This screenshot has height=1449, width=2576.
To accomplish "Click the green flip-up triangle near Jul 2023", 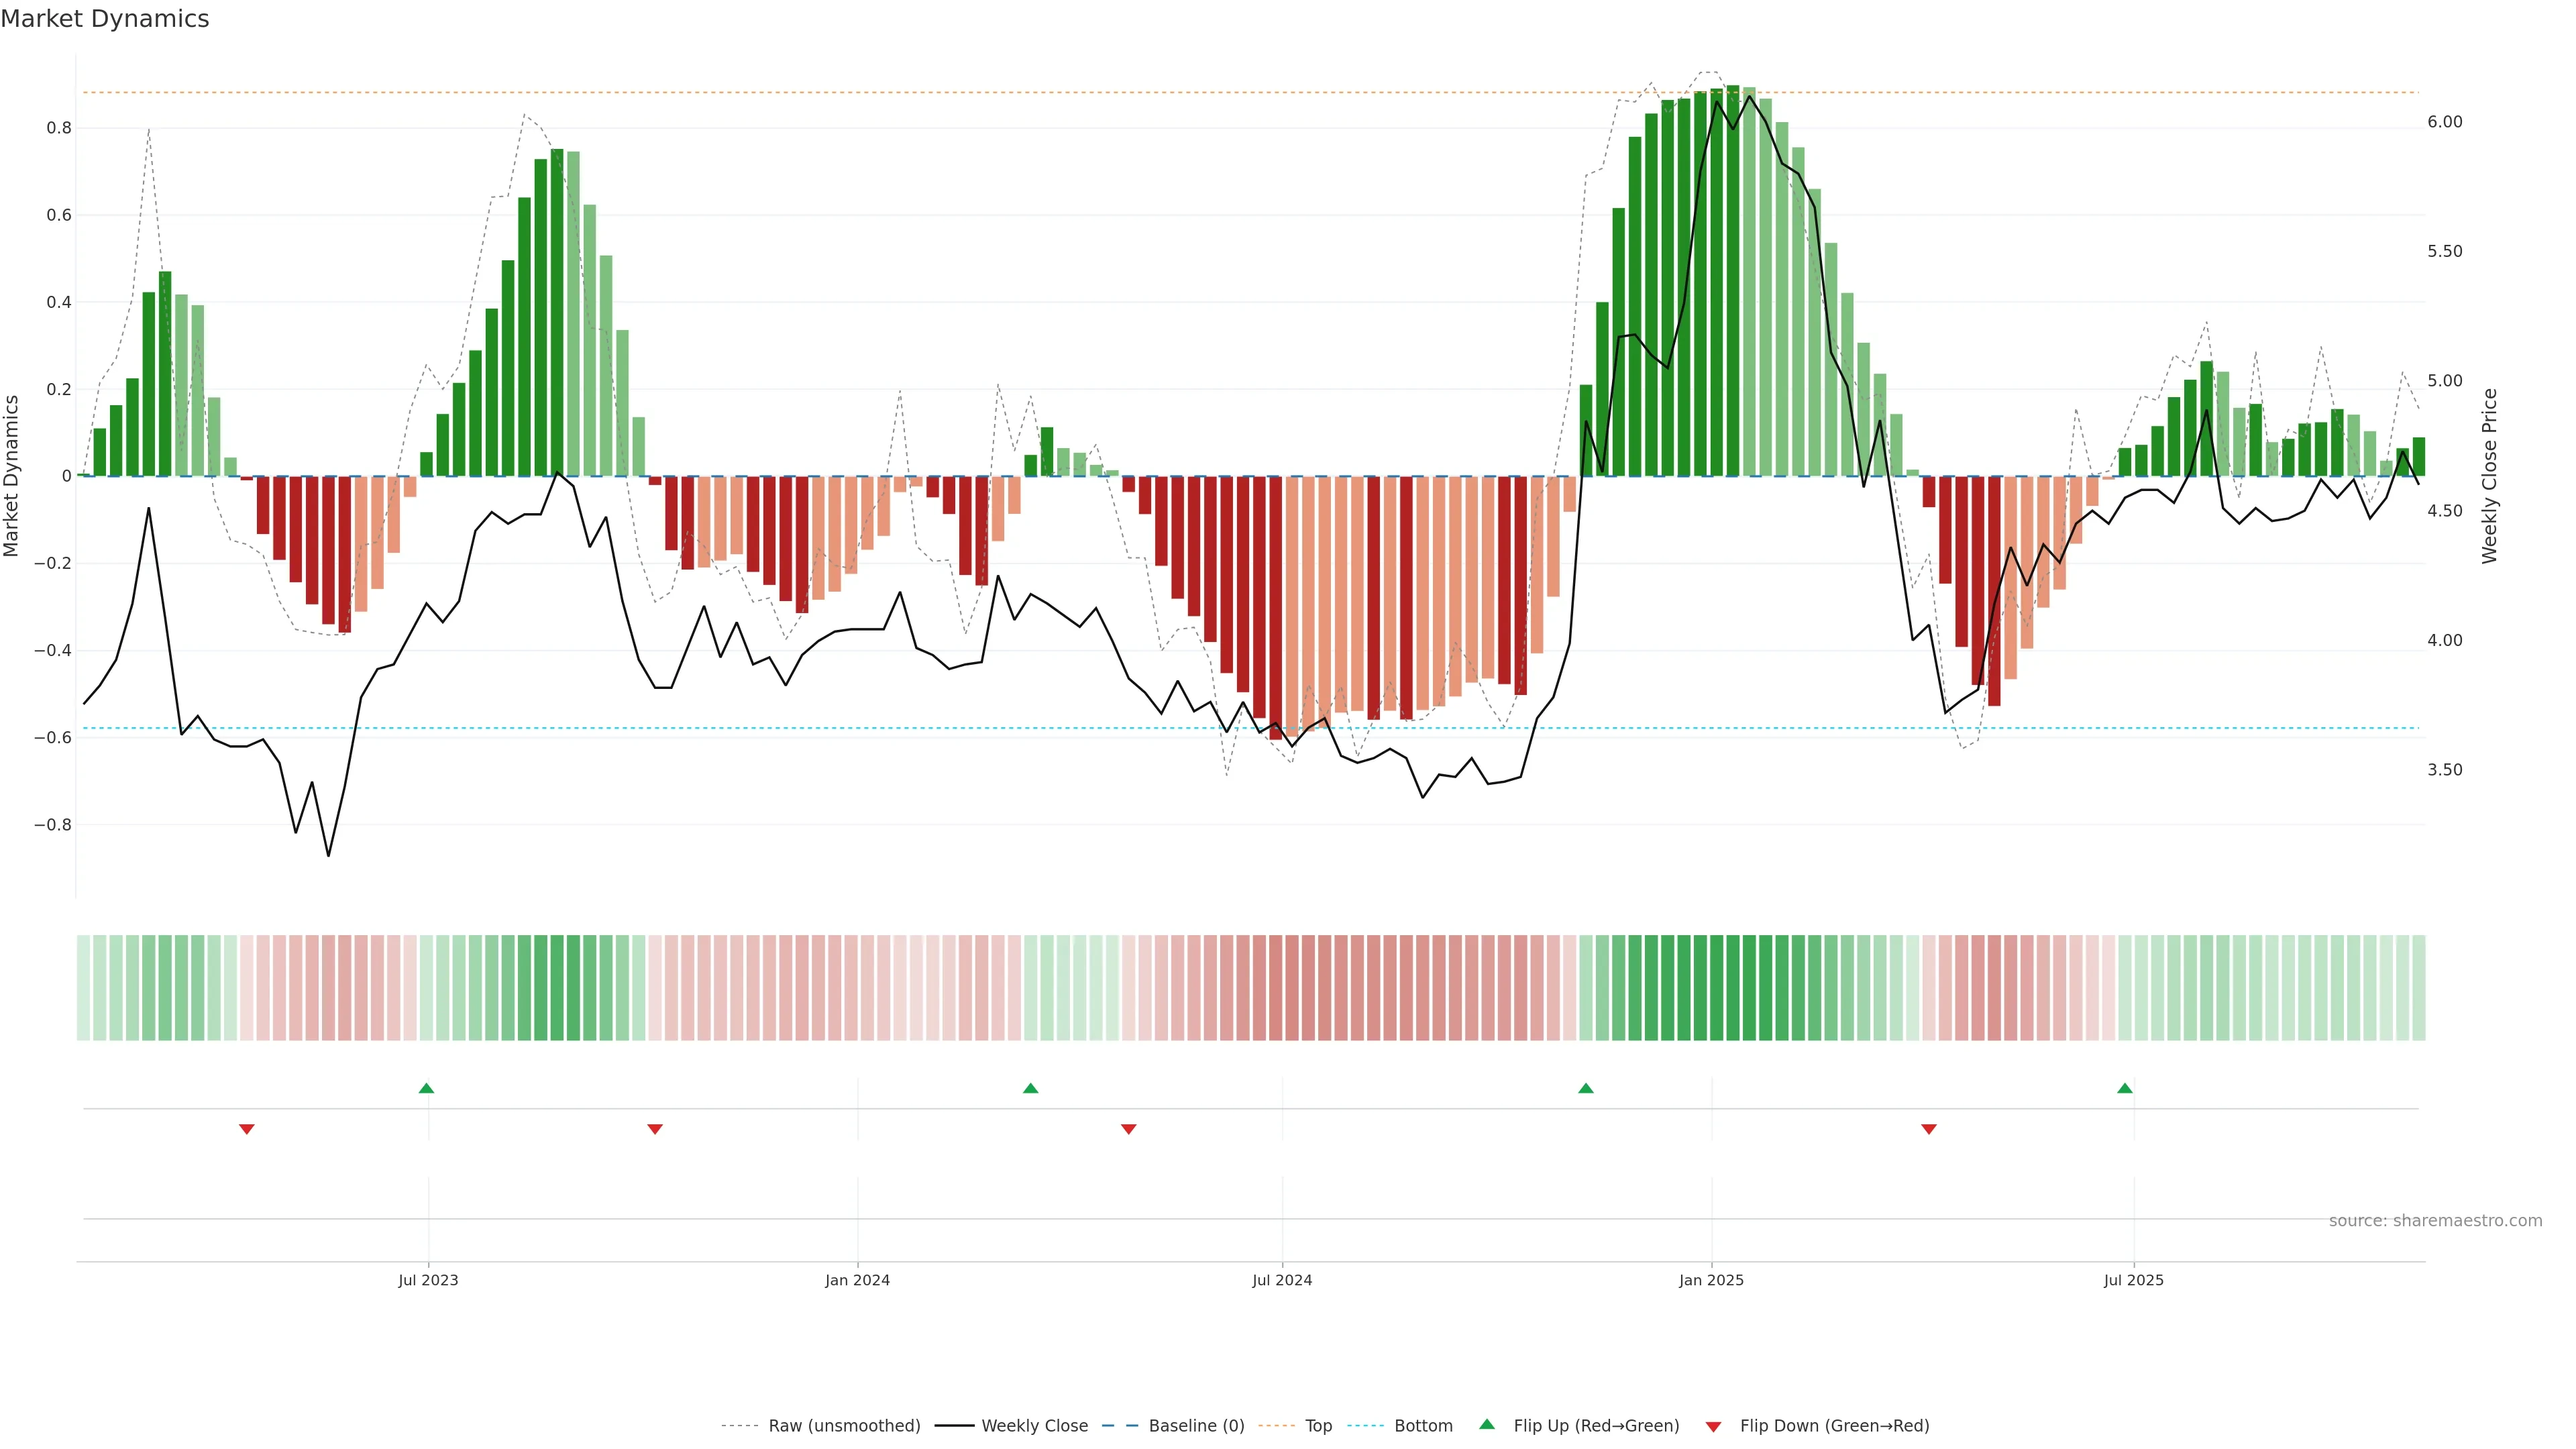I will (x=426, y=1088).
